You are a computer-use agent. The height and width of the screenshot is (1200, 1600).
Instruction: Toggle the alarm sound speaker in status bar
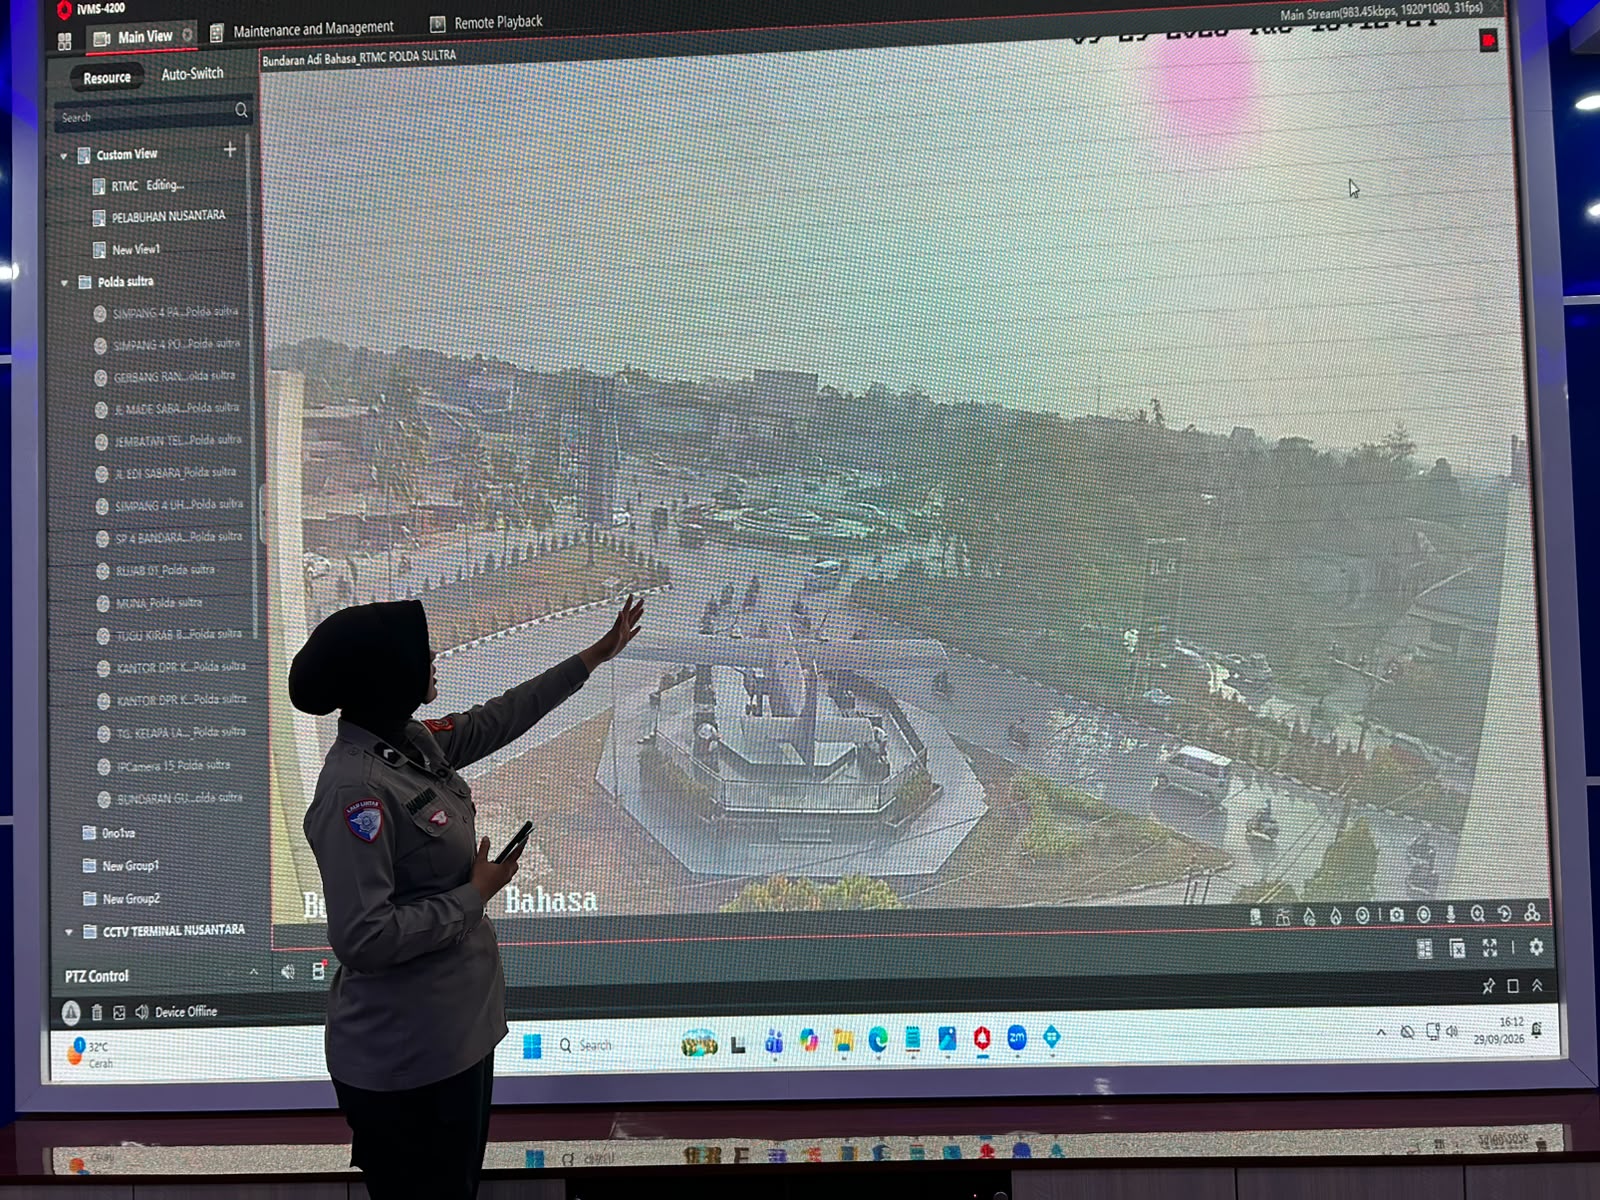pos(142,1012)
